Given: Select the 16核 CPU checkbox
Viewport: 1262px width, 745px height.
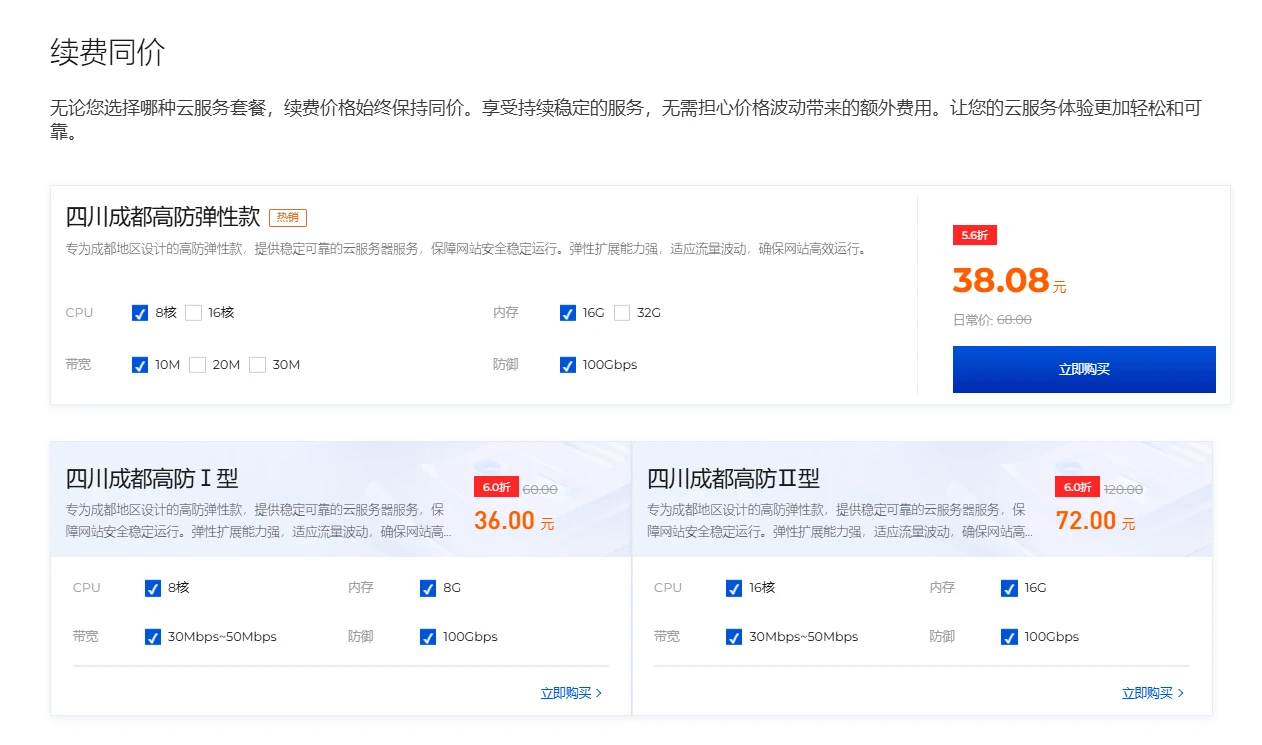Looking at the screenshot, I should [x=193, y=313].
